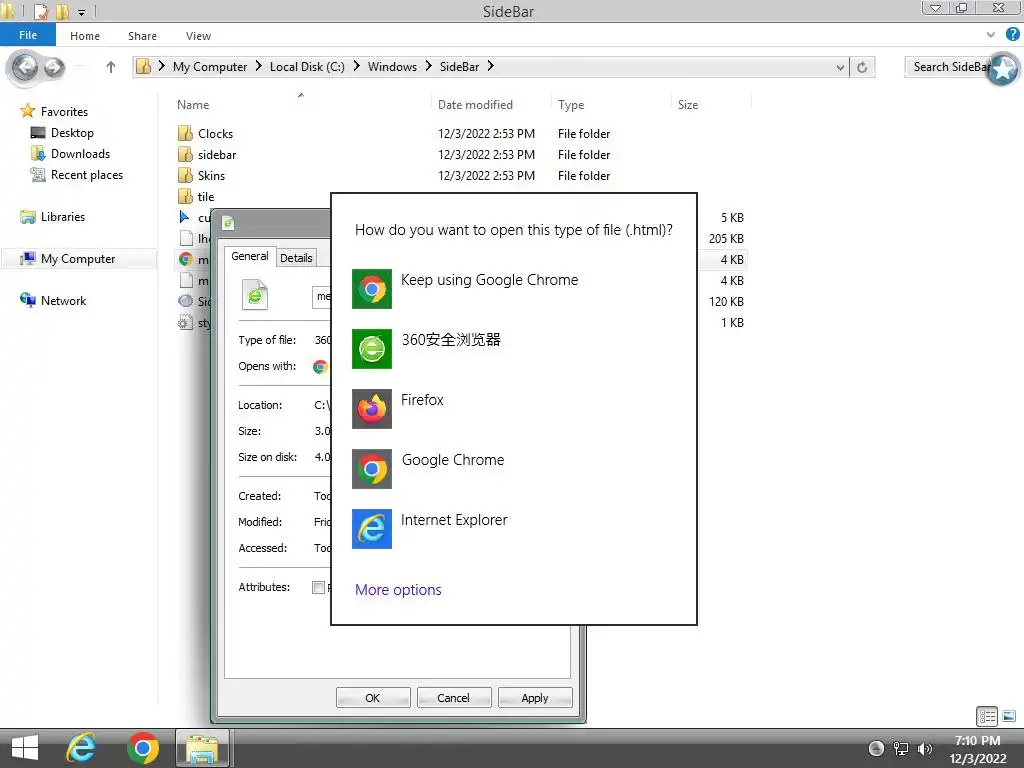The width and height of the screenshot is (1024, 768).
Task: Select Network in the navigation pane
Action: 63,300
